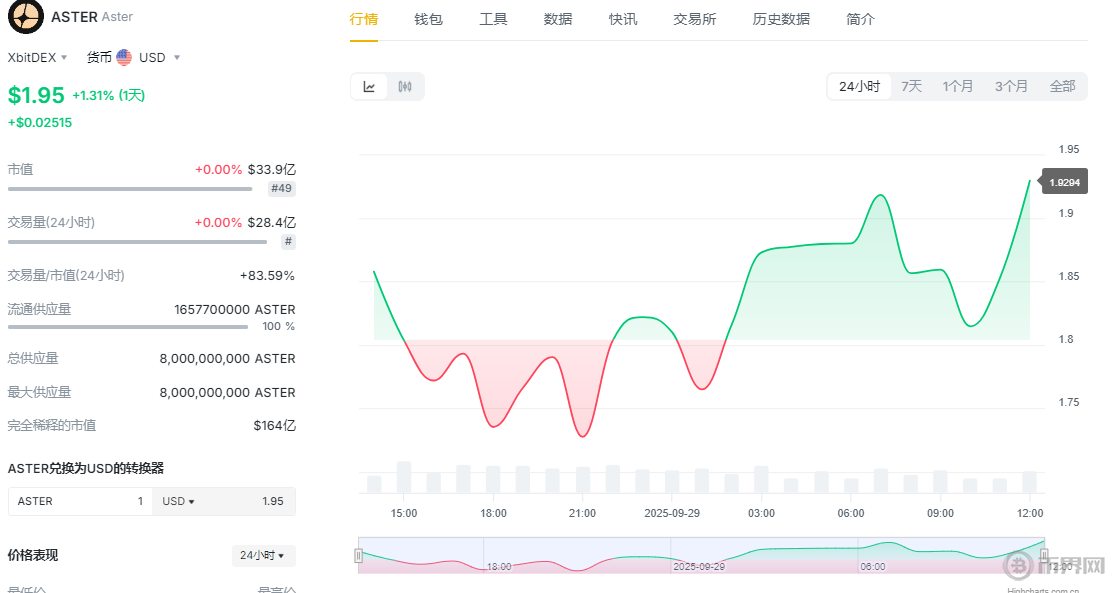The width and height of the screenshot is (1116, 593).
Task: Switch to candlestick chart view icon
Action: [405, 87]
